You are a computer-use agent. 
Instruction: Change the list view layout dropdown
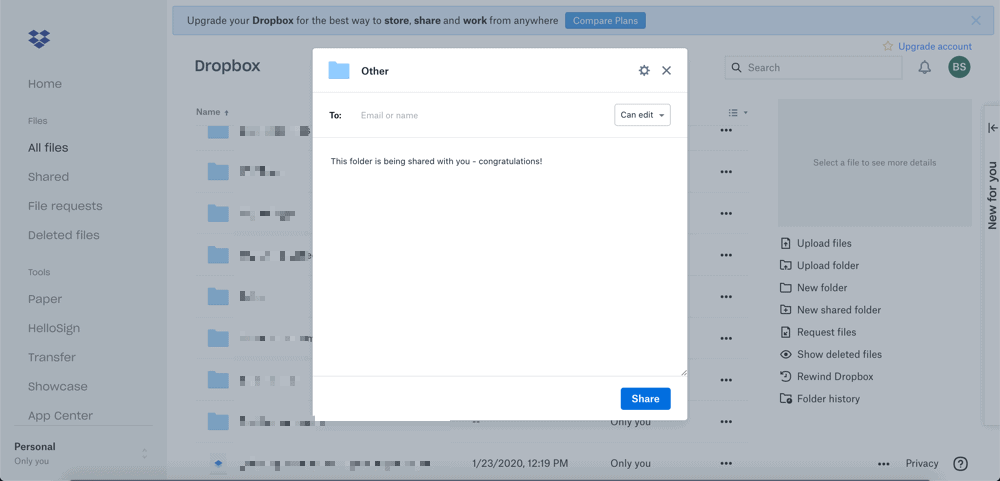click(738, 113)
